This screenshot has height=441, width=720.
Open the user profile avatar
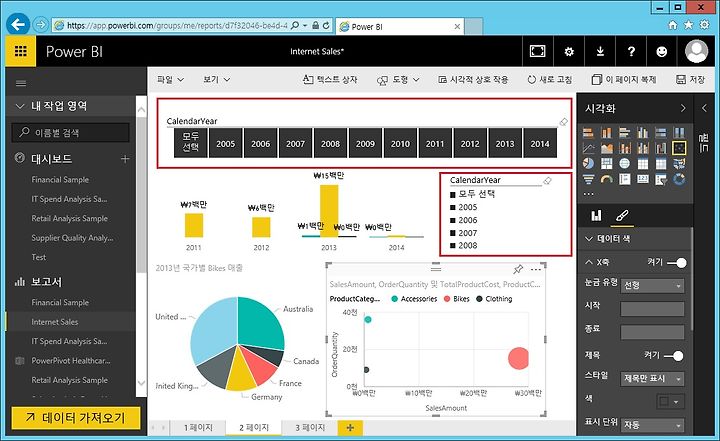[x=696, y=51]
